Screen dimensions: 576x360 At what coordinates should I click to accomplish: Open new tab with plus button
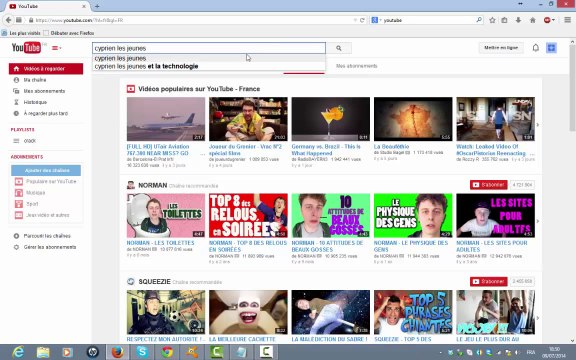97,6
